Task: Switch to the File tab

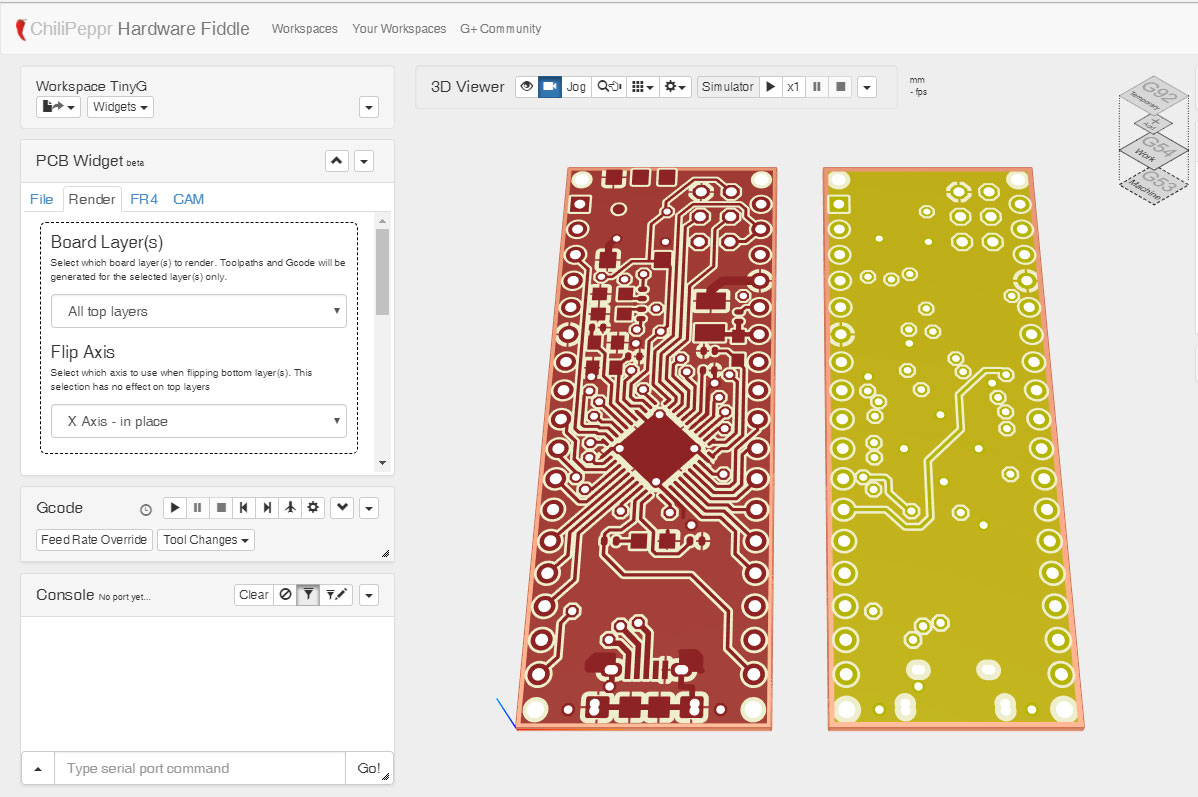Action: (41, 199)
